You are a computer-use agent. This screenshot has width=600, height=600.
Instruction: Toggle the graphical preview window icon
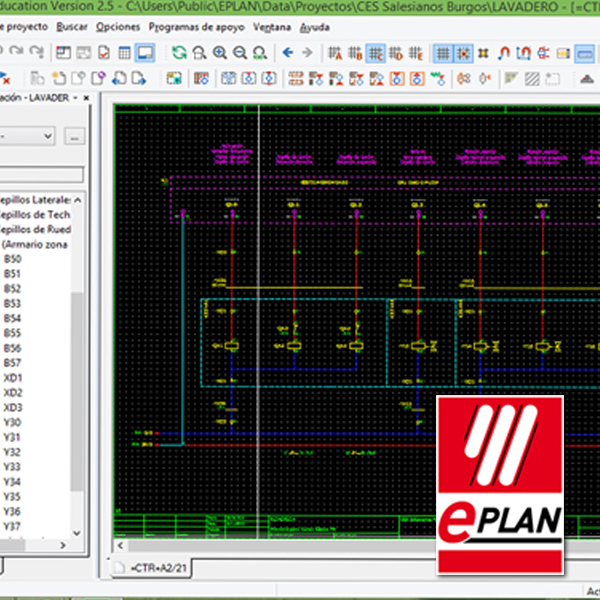[x=145, y=52]
